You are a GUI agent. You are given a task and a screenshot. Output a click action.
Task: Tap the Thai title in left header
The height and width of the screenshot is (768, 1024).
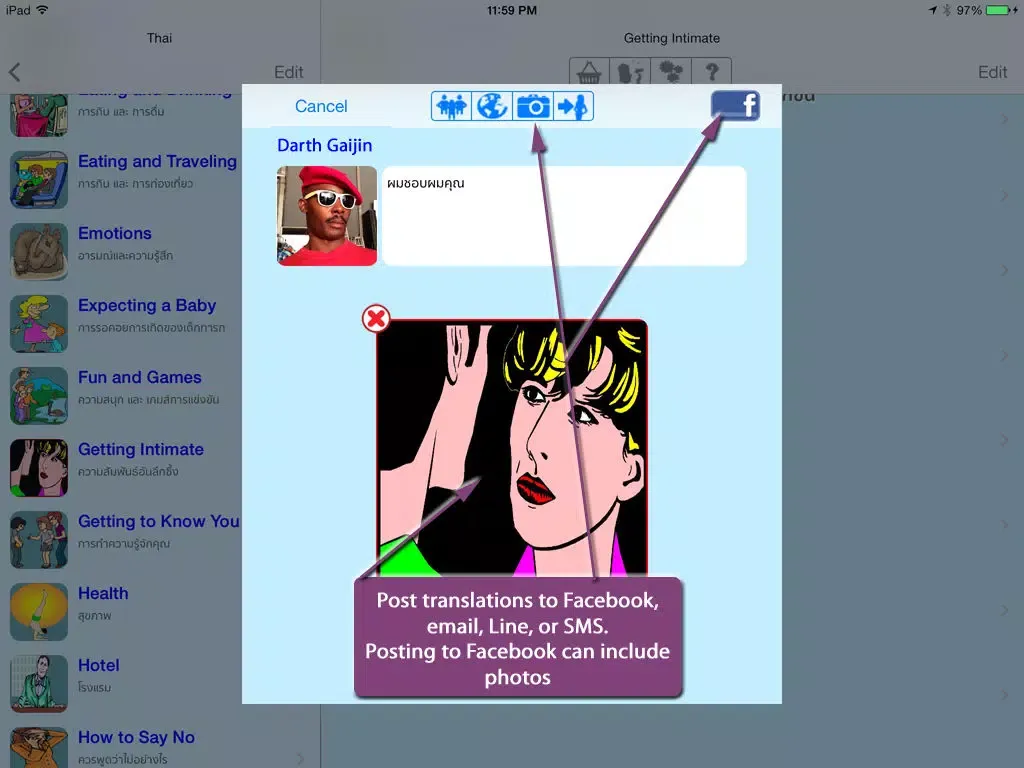coord(159,38)
